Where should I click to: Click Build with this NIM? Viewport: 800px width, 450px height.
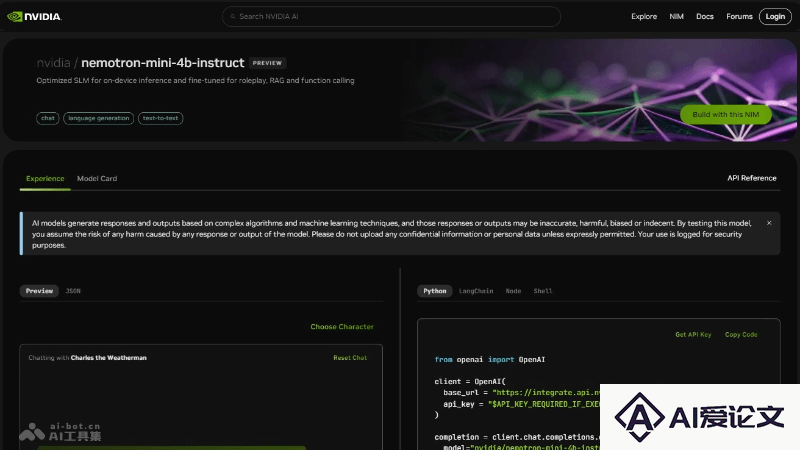(x=726, y=114)
